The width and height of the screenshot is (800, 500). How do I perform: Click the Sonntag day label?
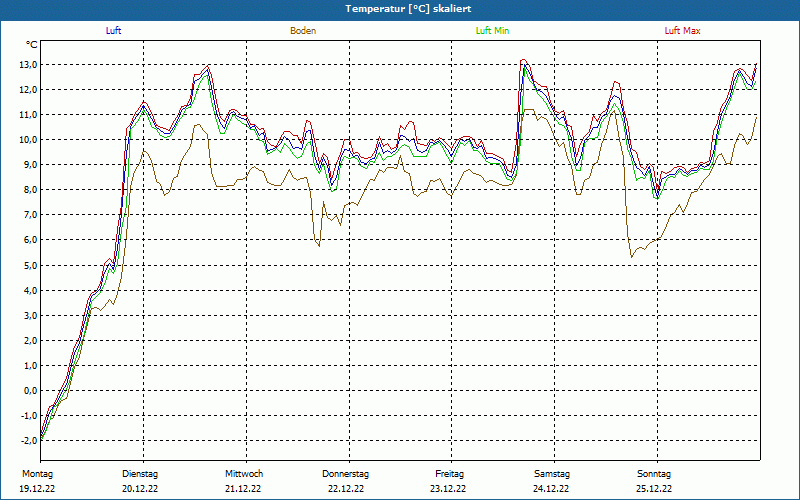click(x=654, y=474)
